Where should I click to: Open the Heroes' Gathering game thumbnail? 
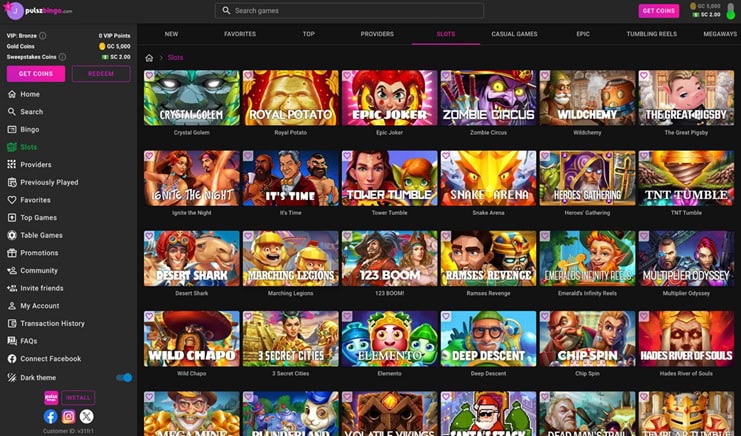click(x=587, y=178)
